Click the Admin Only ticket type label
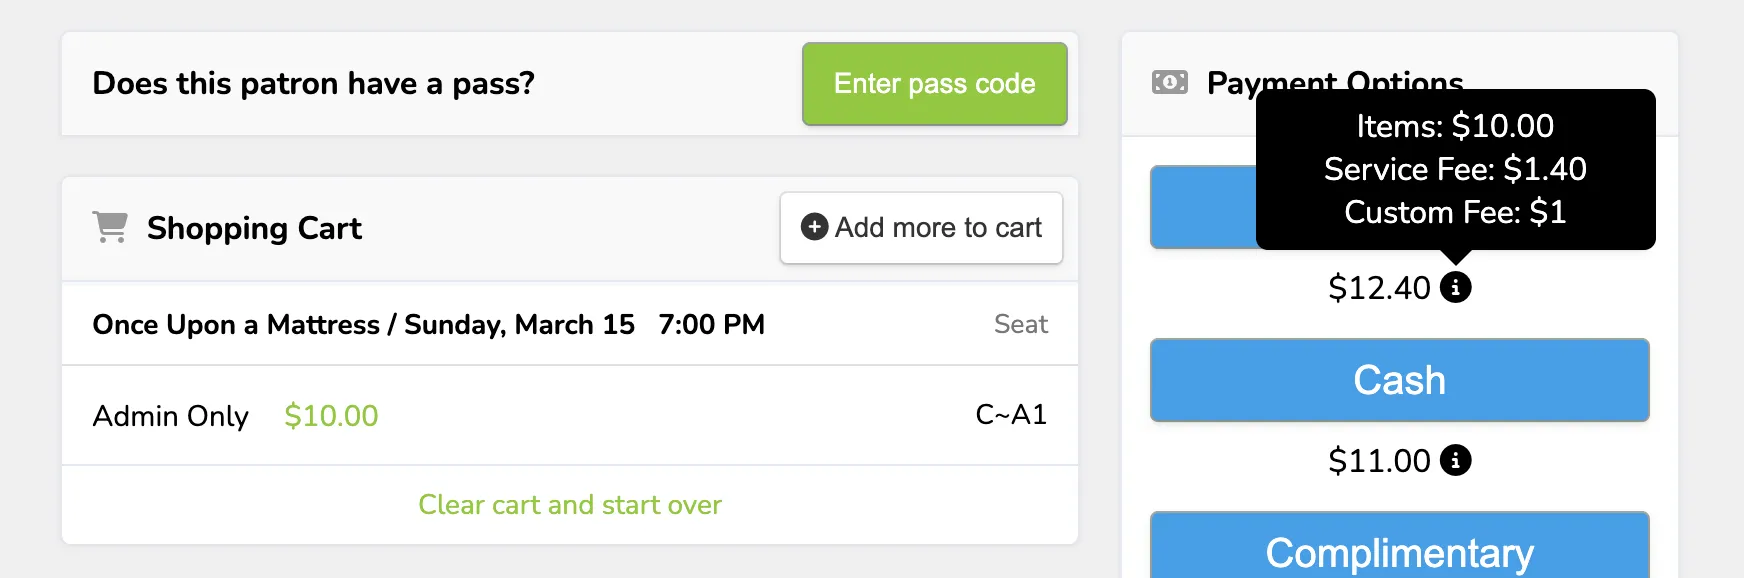The width and height of the screenshot is (1744, 578). 170,416
